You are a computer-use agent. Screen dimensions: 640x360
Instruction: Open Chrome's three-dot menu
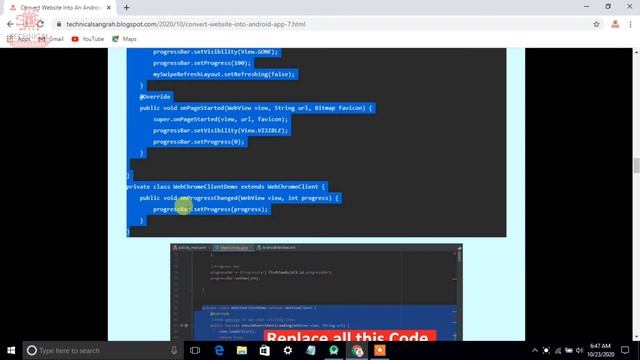pyautogui.click(x=630, y=24)
